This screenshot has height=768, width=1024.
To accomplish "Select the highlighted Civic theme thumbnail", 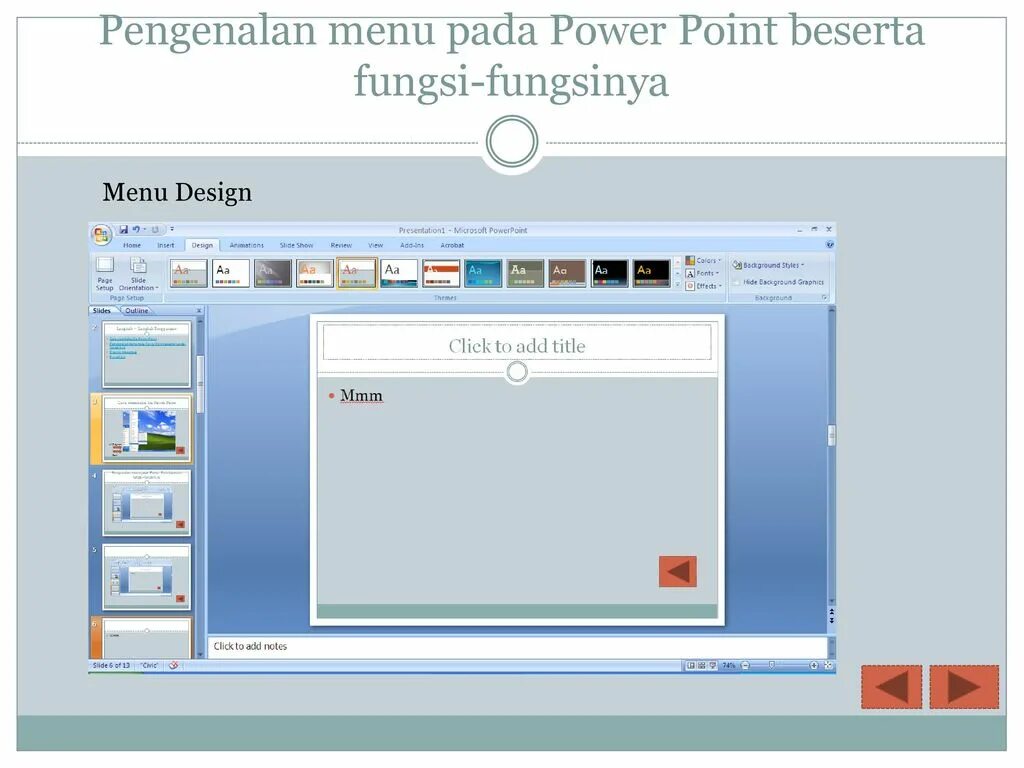I will [x=357, y=273].
